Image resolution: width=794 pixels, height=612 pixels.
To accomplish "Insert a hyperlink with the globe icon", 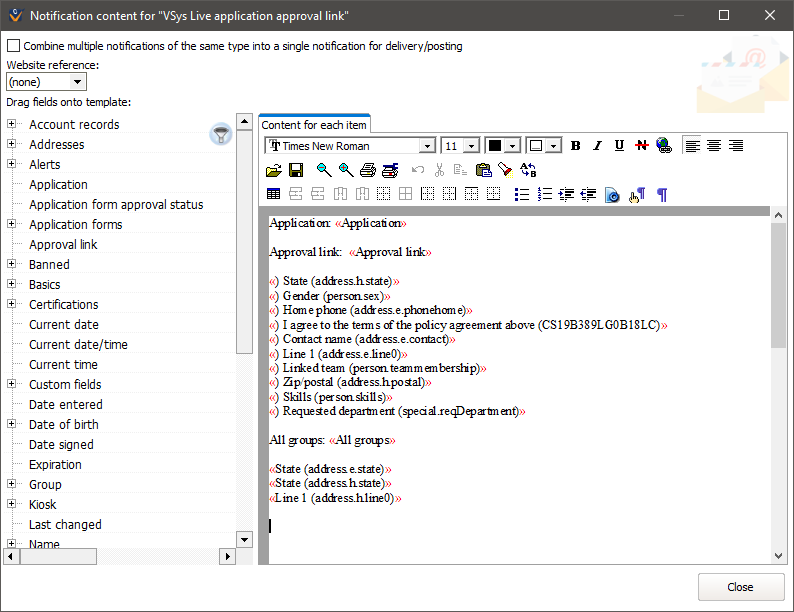I will 664,146.
